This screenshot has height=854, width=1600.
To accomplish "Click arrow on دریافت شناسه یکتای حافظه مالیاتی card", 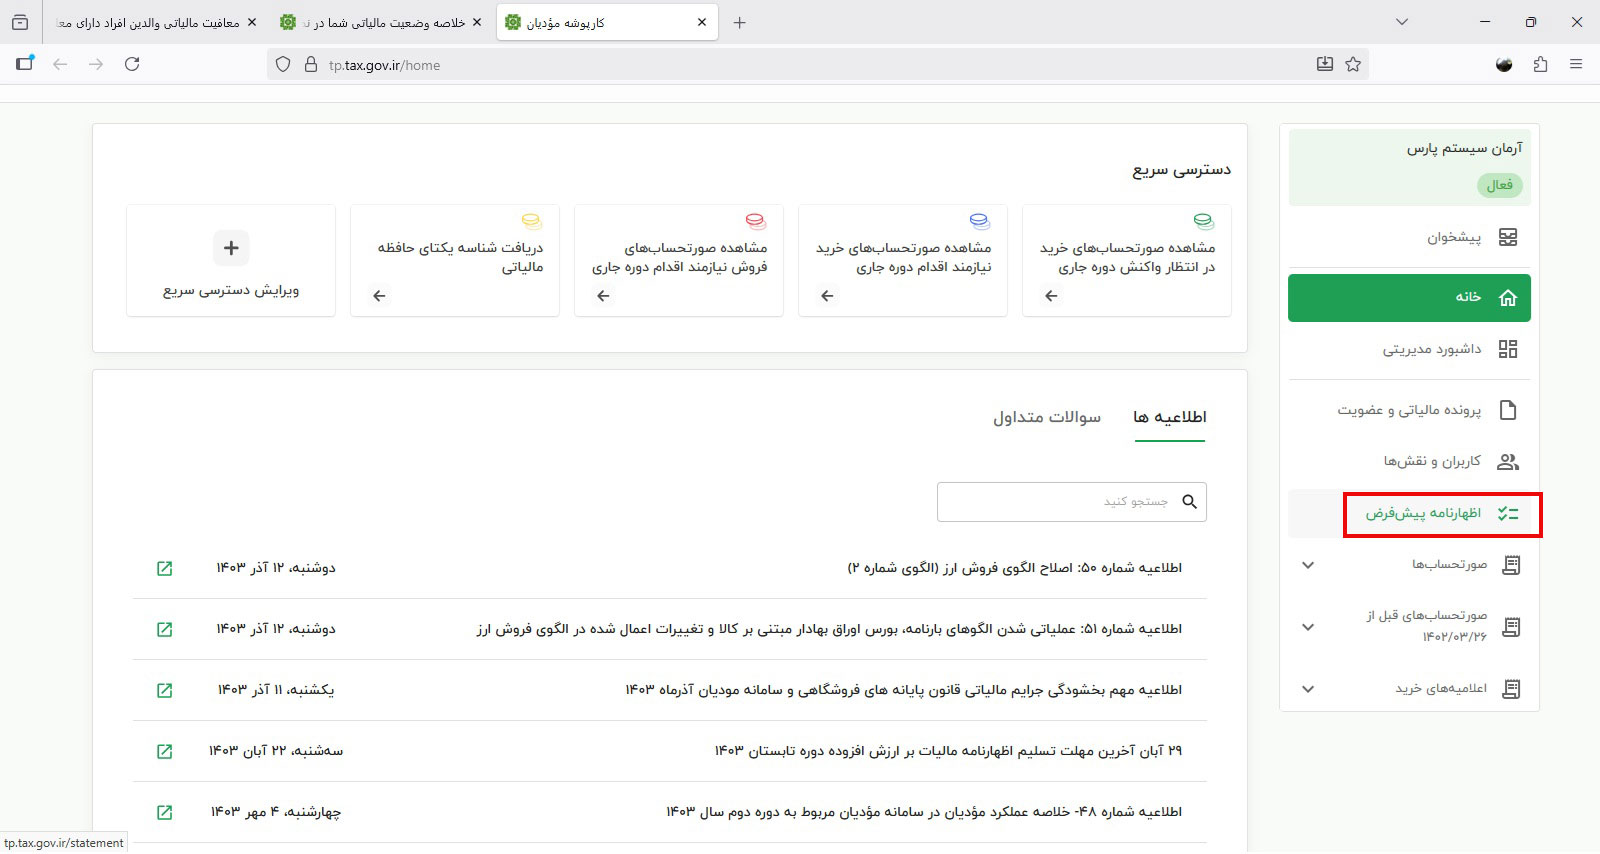I will (379, 296).
